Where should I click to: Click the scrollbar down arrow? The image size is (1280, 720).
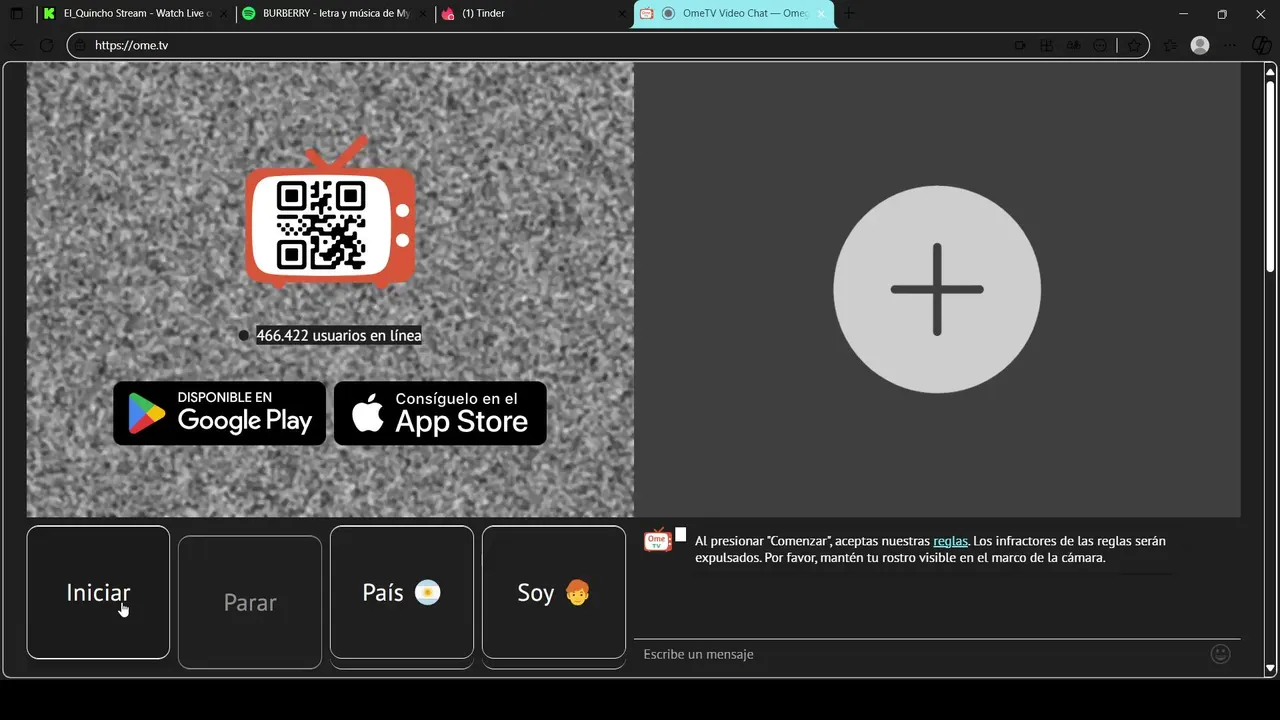coord(1270,668)
